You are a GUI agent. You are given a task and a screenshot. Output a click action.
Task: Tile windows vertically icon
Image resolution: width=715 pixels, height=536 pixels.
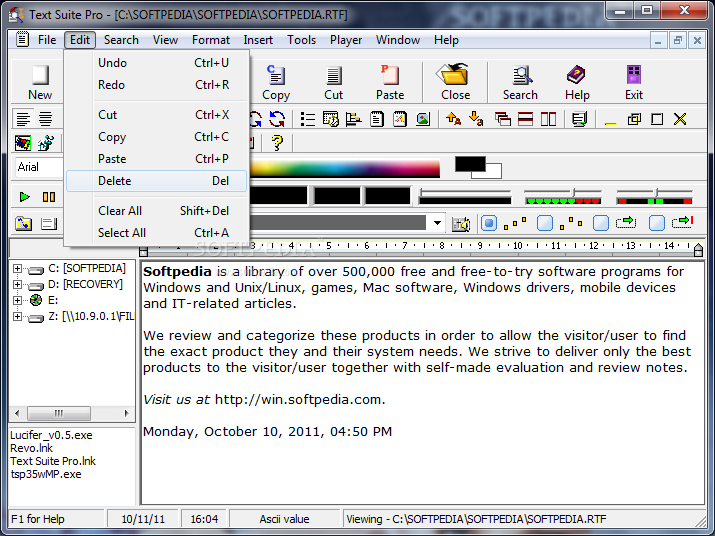[548, 119]
